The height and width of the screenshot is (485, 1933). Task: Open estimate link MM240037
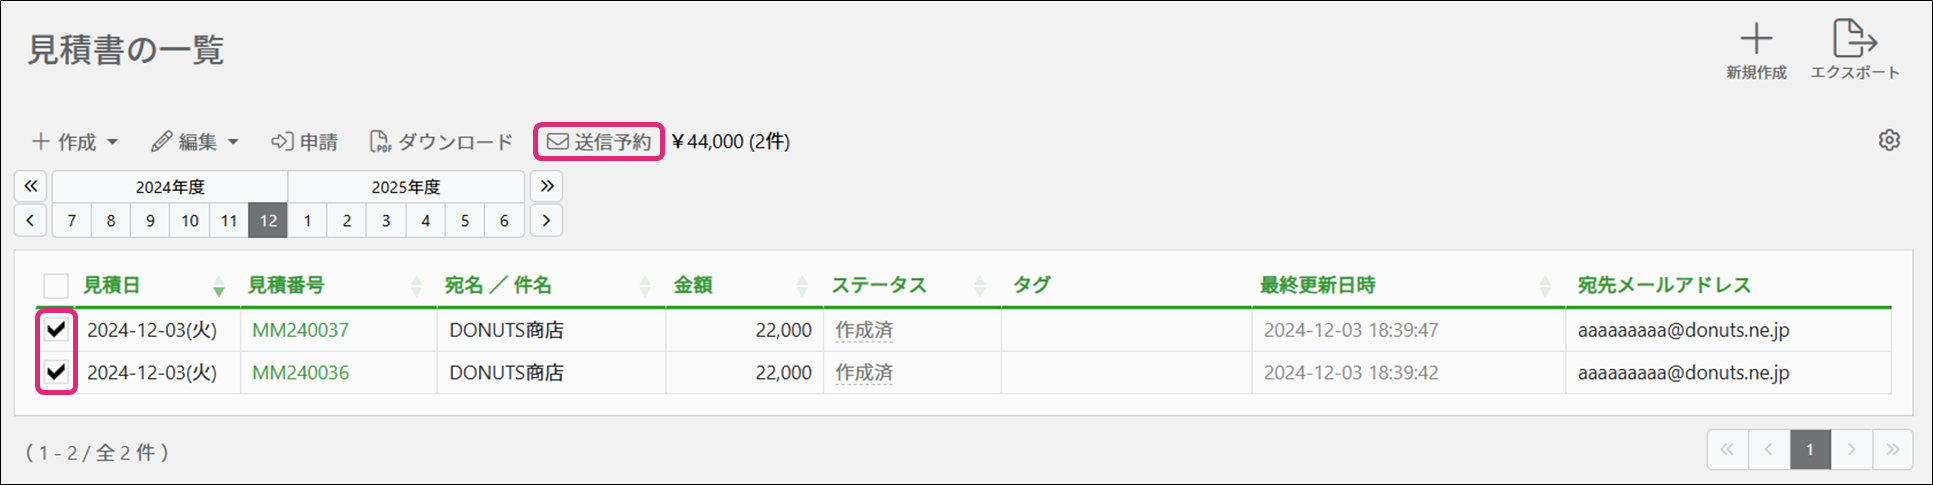point(300,330)
